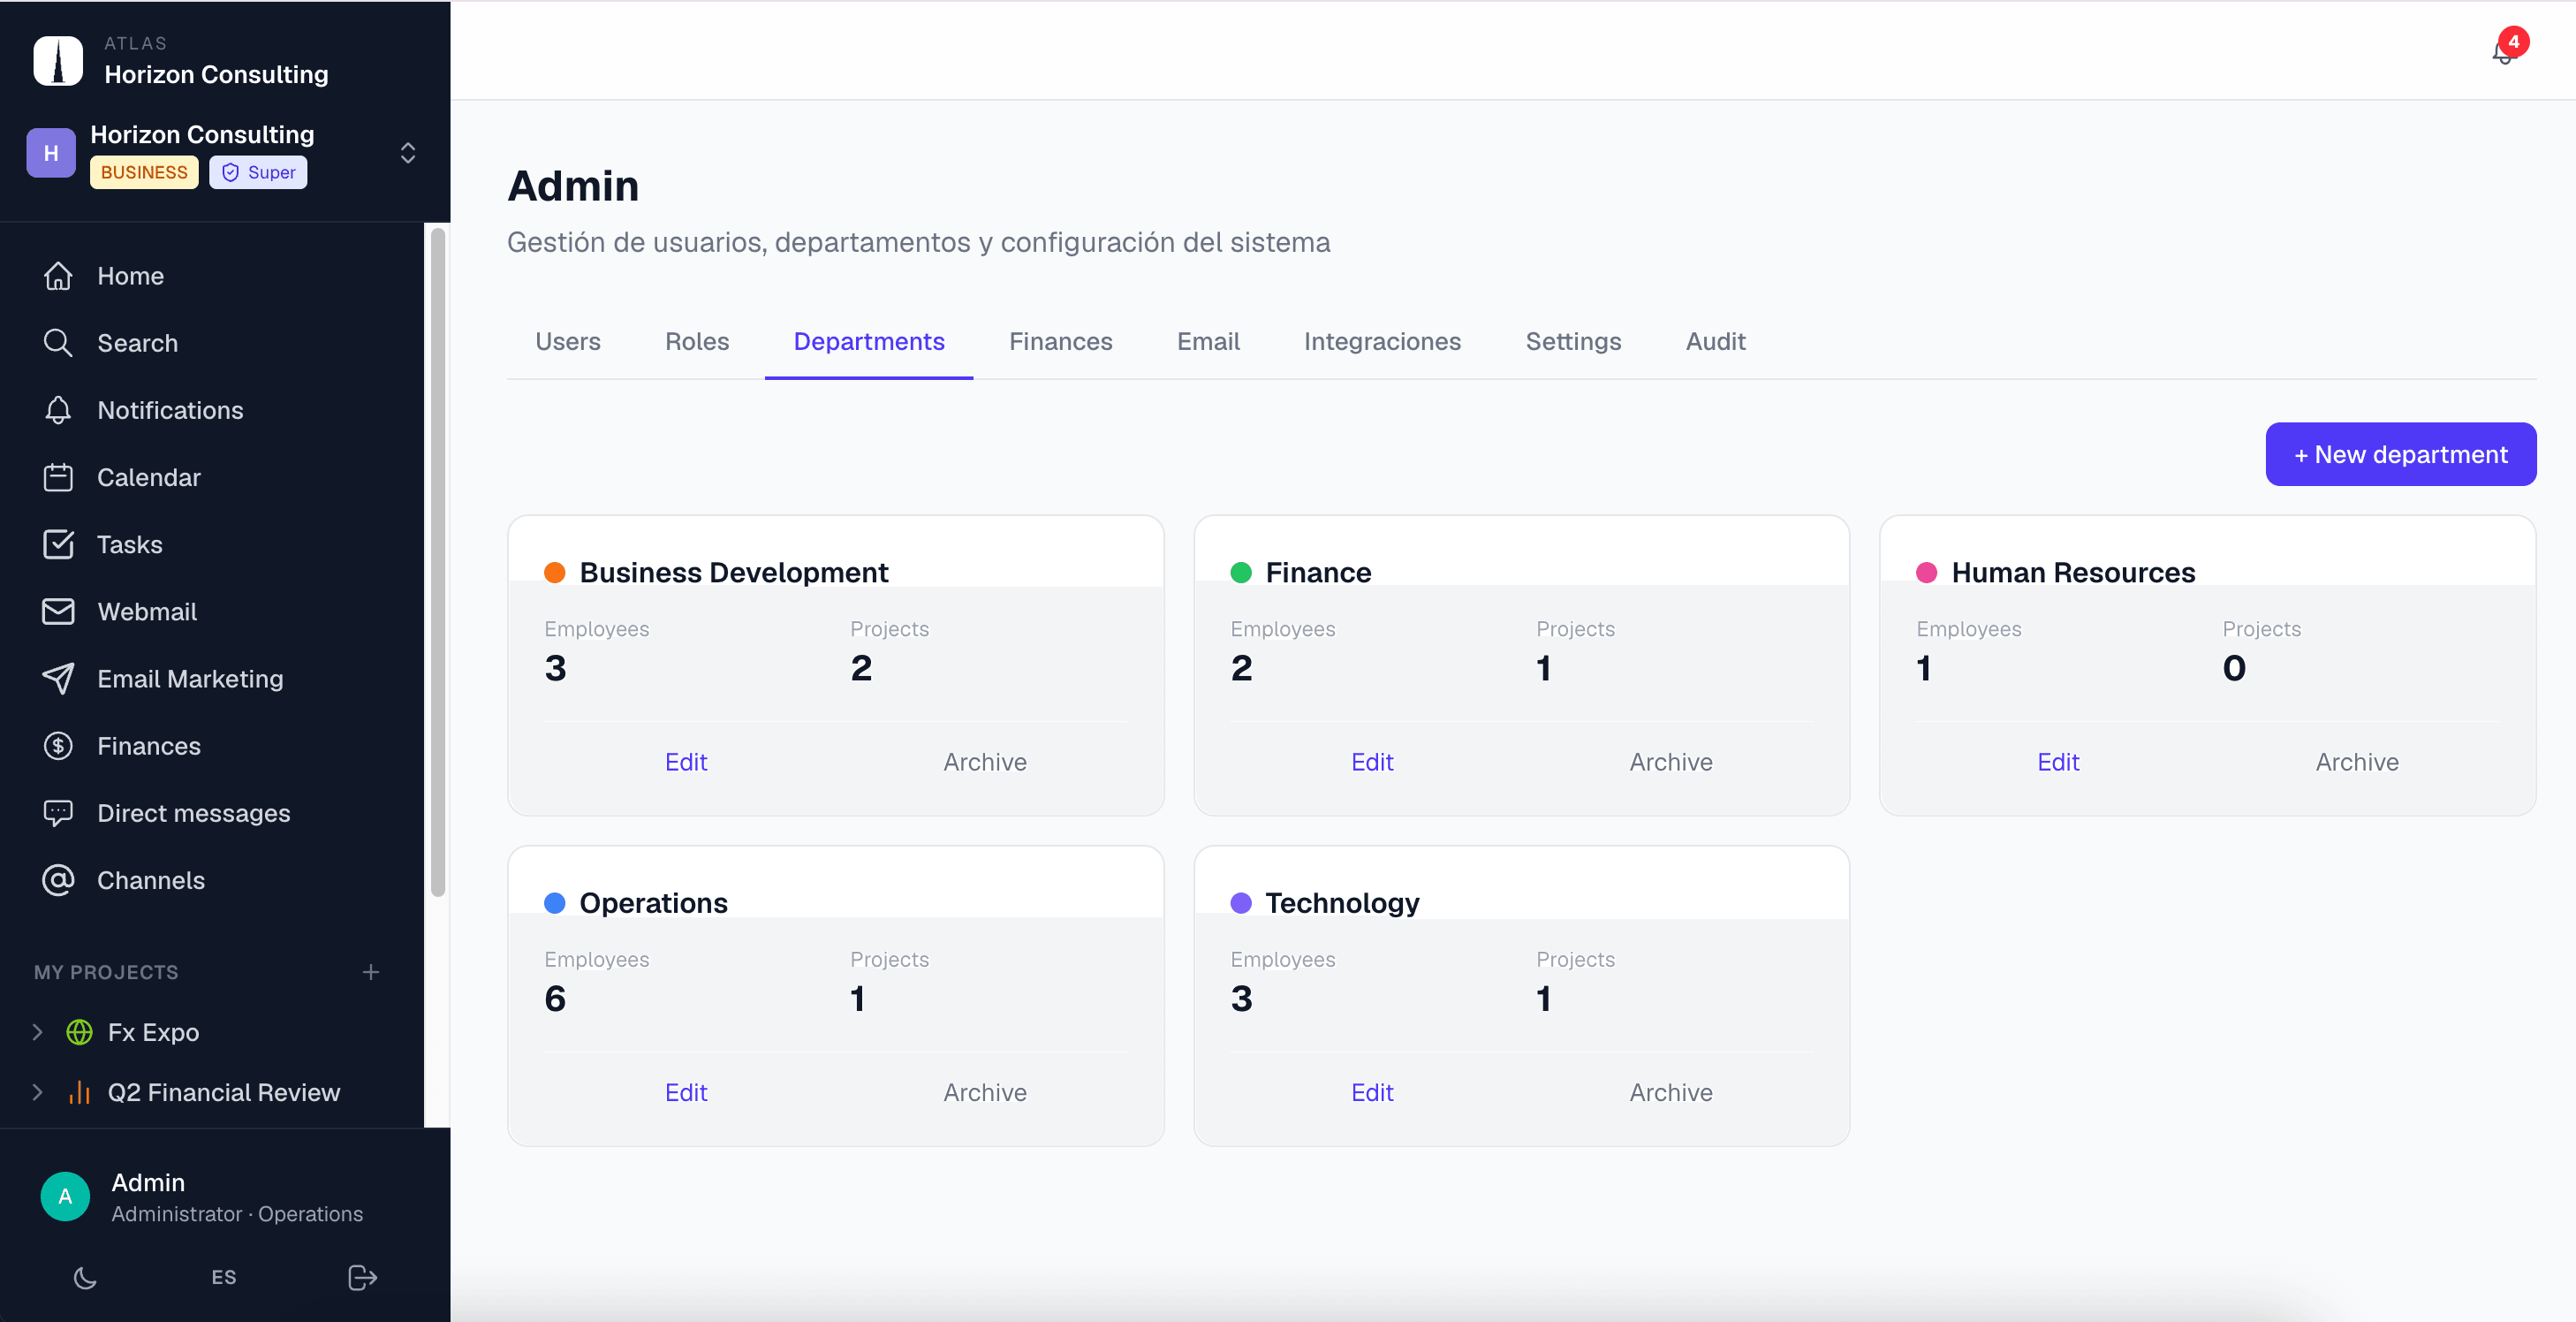Open the Email tab
This screenshot has height=1322, width=2576.
[x=1208, y=342]
